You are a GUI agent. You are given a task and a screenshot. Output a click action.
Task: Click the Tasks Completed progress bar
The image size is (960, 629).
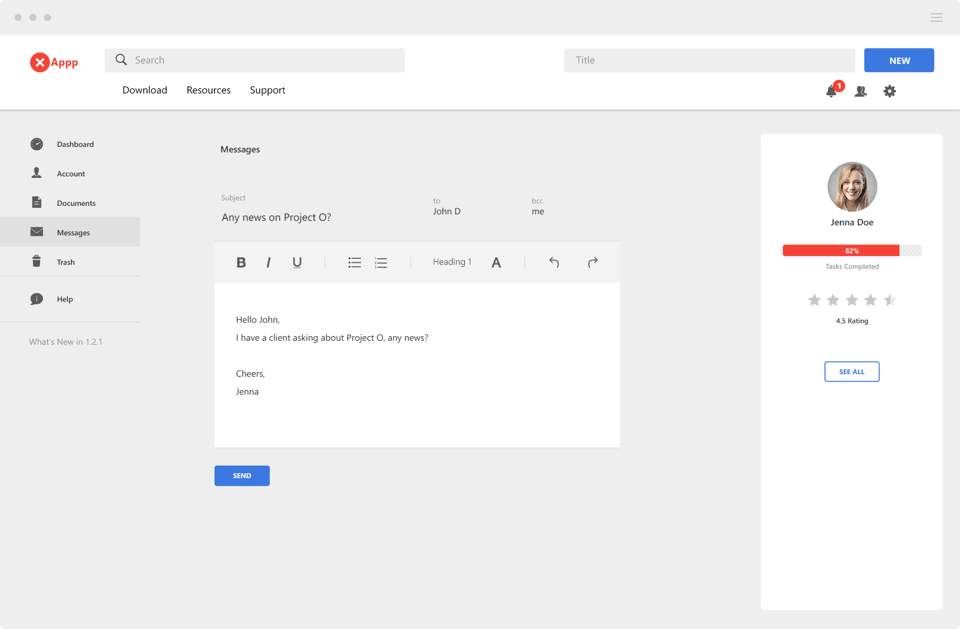click(851, 251)
